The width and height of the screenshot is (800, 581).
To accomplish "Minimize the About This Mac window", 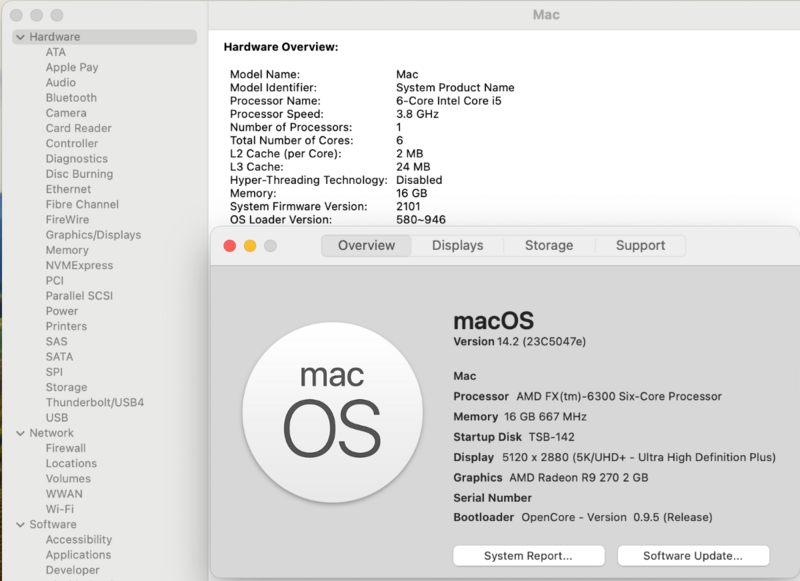I will click(250, 246).
